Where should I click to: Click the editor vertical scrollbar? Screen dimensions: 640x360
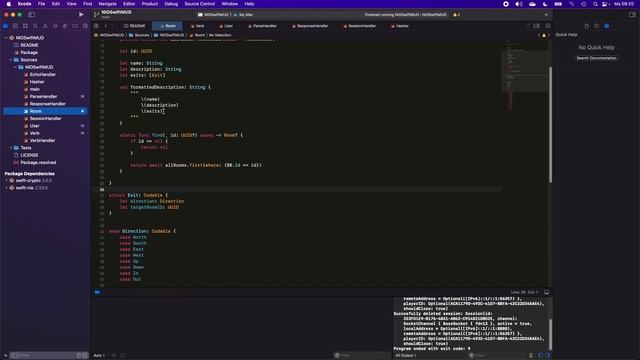pos(550,125)
